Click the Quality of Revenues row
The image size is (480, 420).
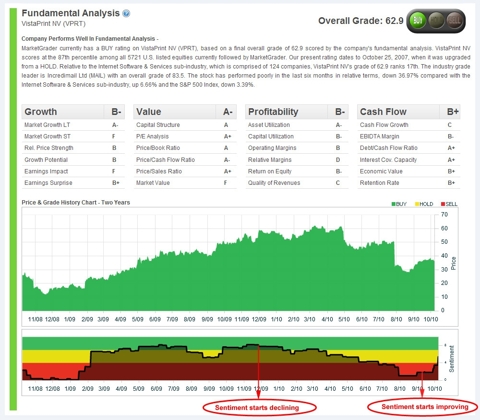pyautogui.click(x=297, y=183)
